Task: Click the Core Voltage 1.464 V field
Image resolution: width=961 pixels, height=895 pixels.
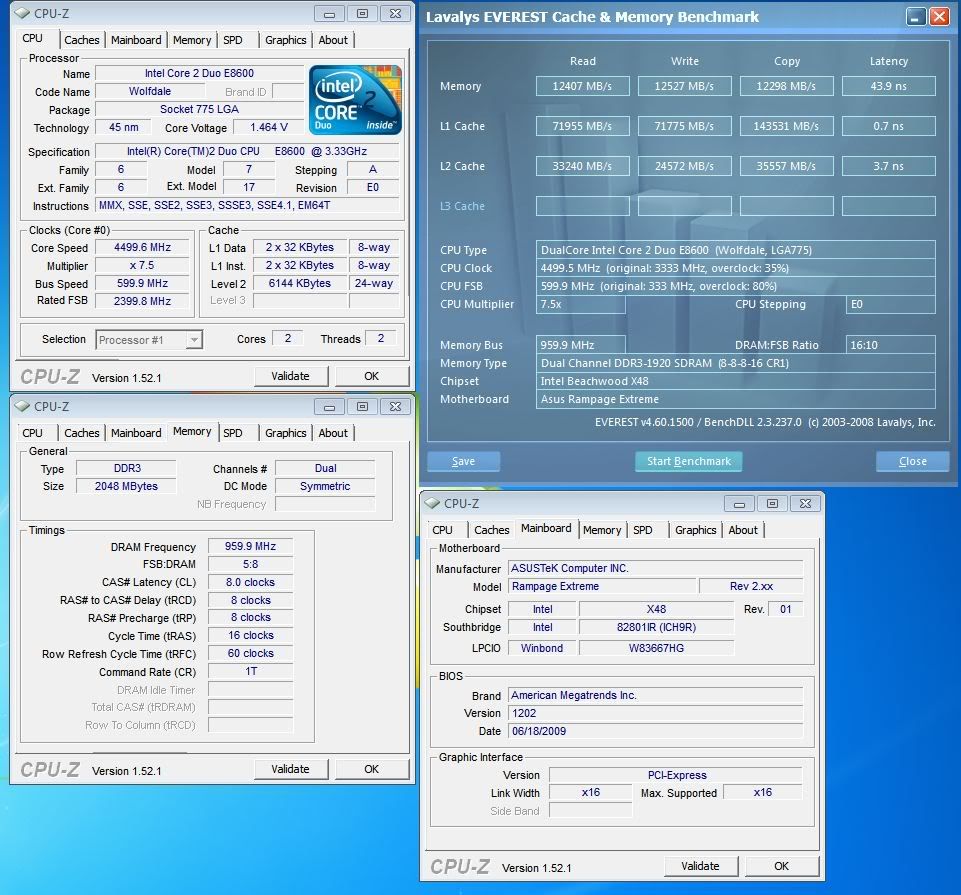Action: (269, 127)
